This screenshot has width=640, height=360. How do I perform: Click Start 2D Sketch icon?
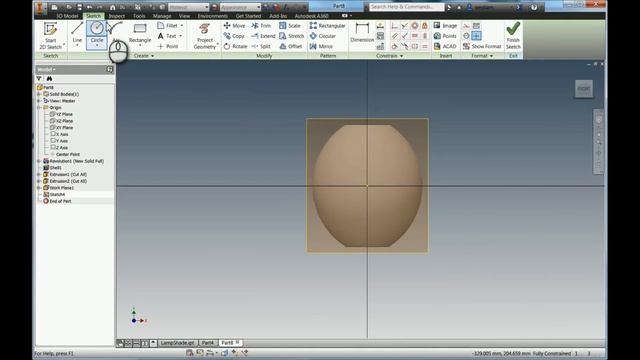51,29
